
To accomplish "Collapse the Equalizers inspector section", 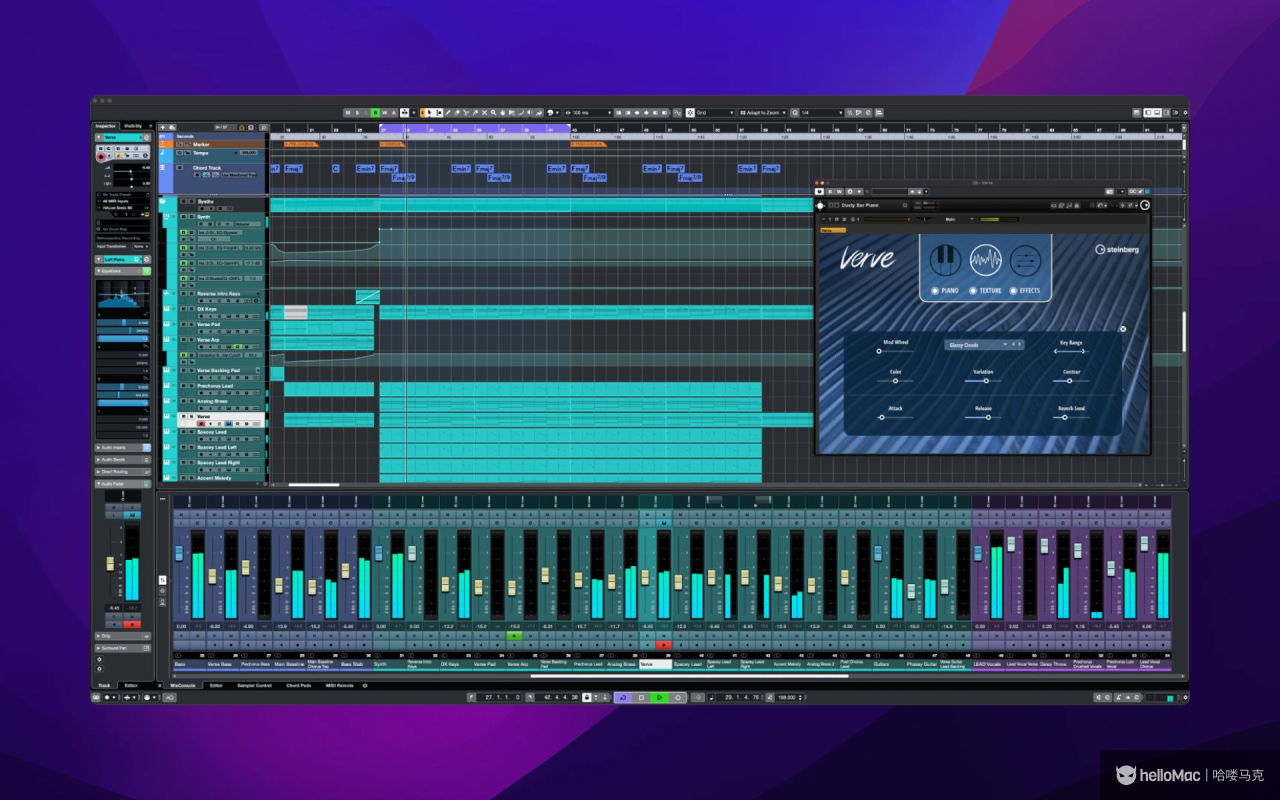I will click(122, 271).
